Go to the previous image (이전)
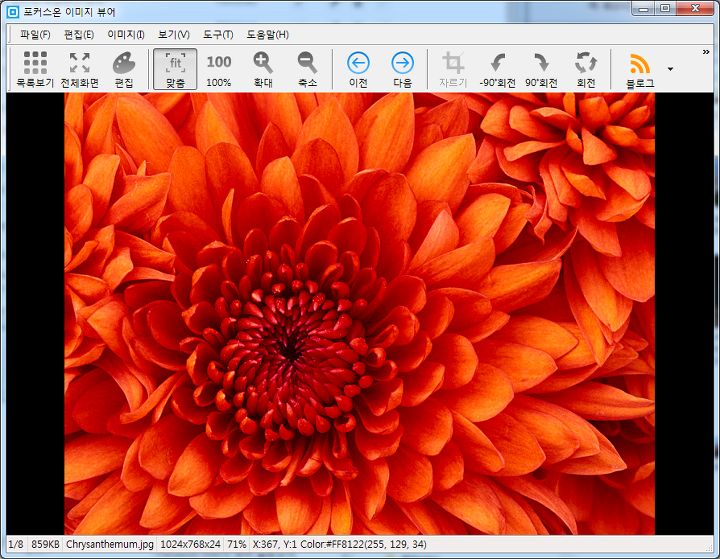Screen dimensions: 720x559 pyautogui.click(x=358, y=69)
